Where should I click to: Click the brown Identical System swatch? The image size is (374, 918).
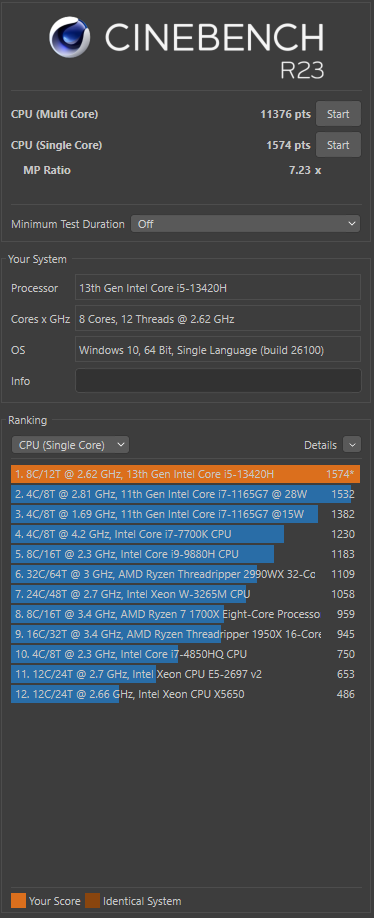coord(92,900)
